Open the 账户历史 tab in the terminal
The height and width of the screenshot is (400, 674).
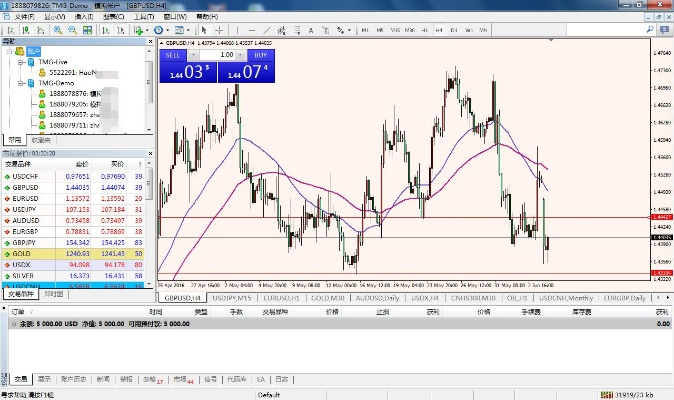point(72,380)
